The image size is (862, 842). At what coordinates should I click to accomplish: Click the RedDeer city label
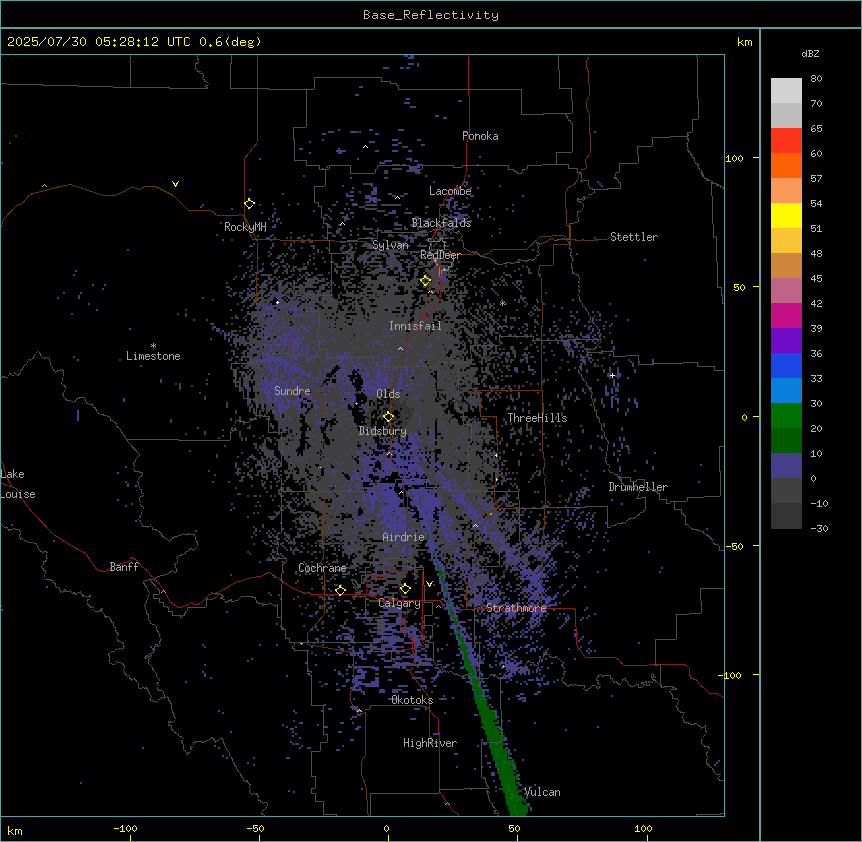click(440, 255)
